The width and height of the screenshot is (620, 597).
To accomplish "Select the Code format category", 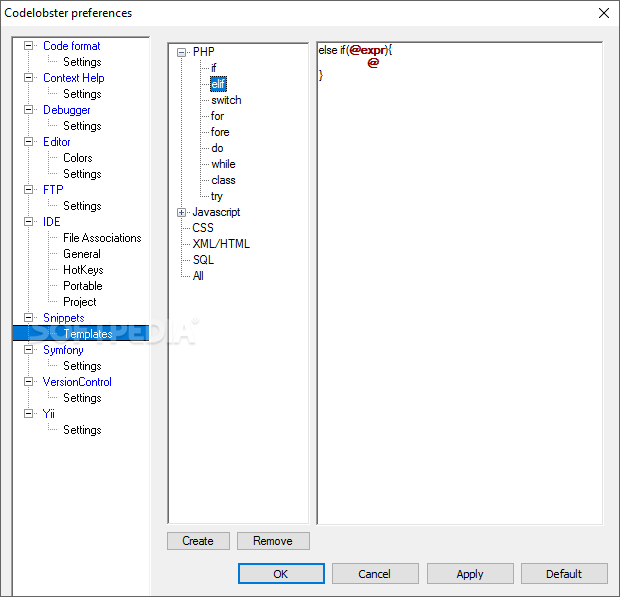I will 72,46.
